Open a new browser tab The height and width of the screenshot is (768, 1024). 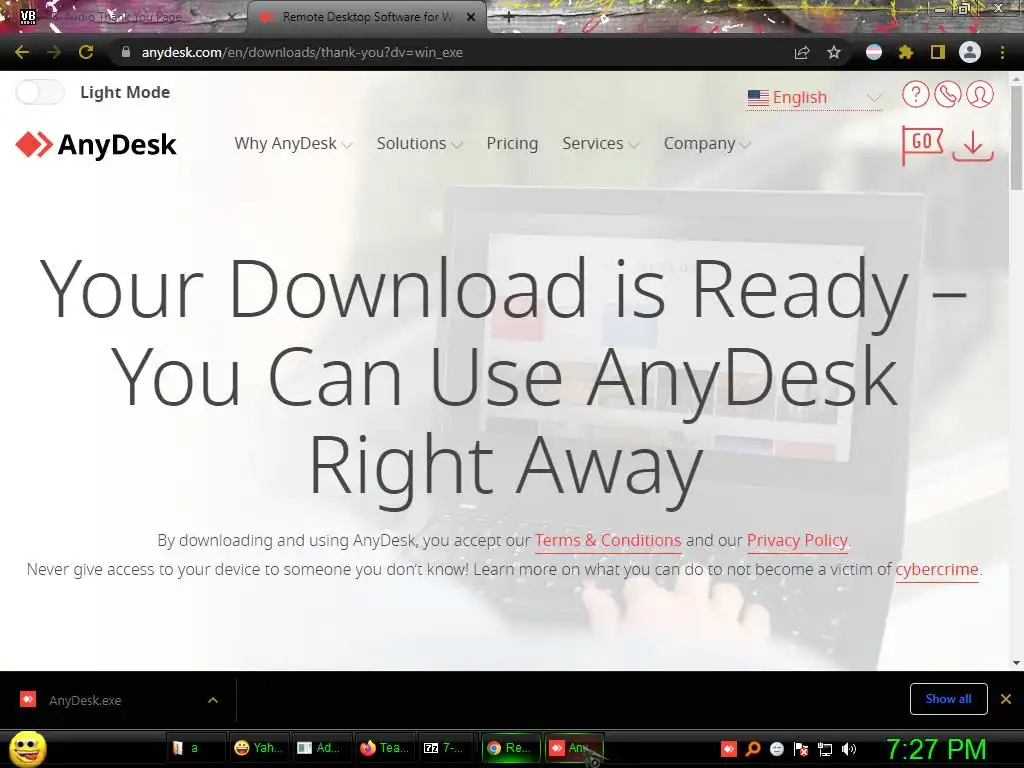tap(509, 17)
